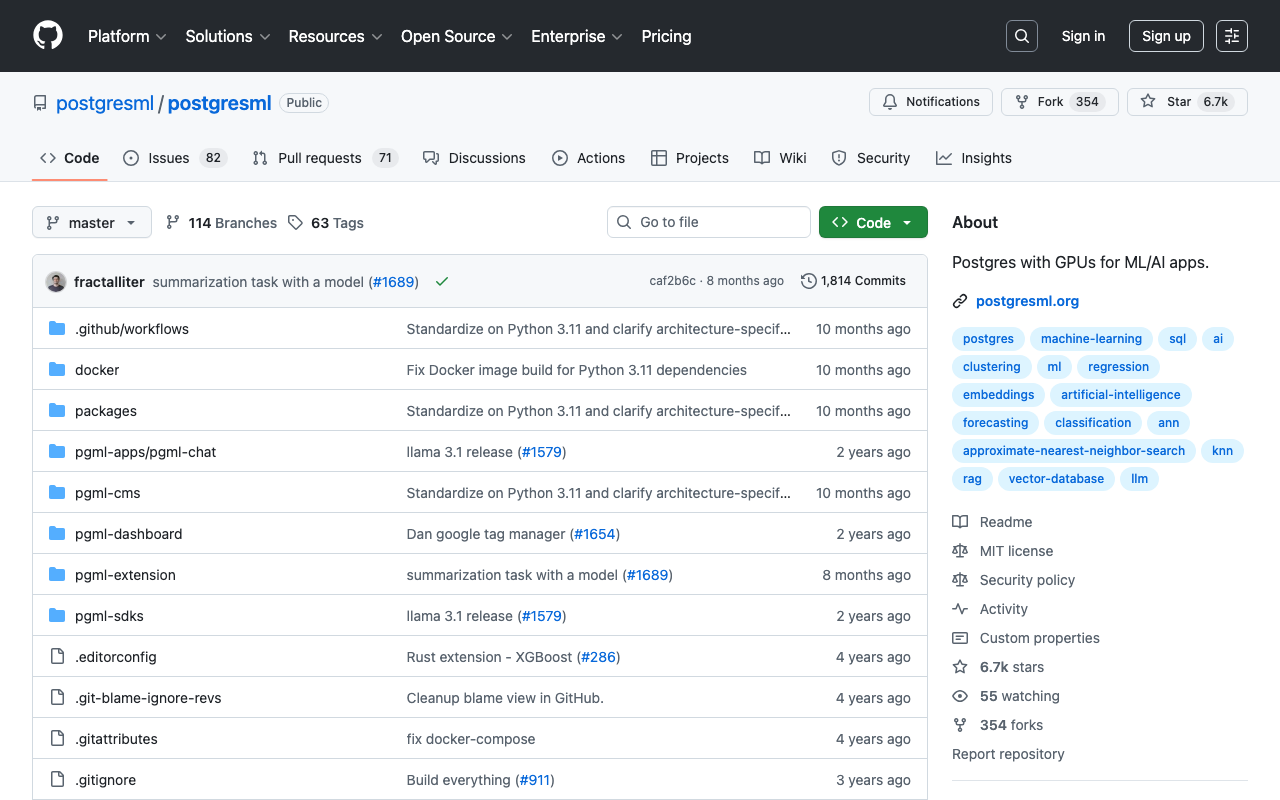Click the Star icon
This screenshot has width=1280, height=800.
(1148, 102)
